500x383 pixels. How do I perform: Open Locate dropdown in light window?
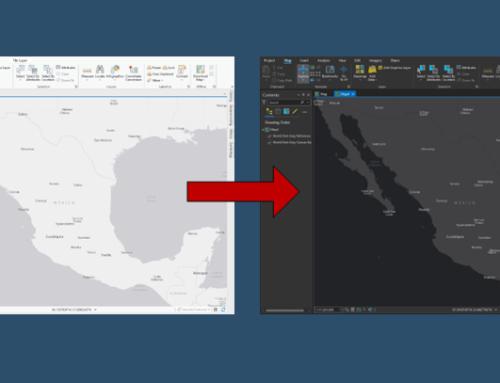click(100, 80)
